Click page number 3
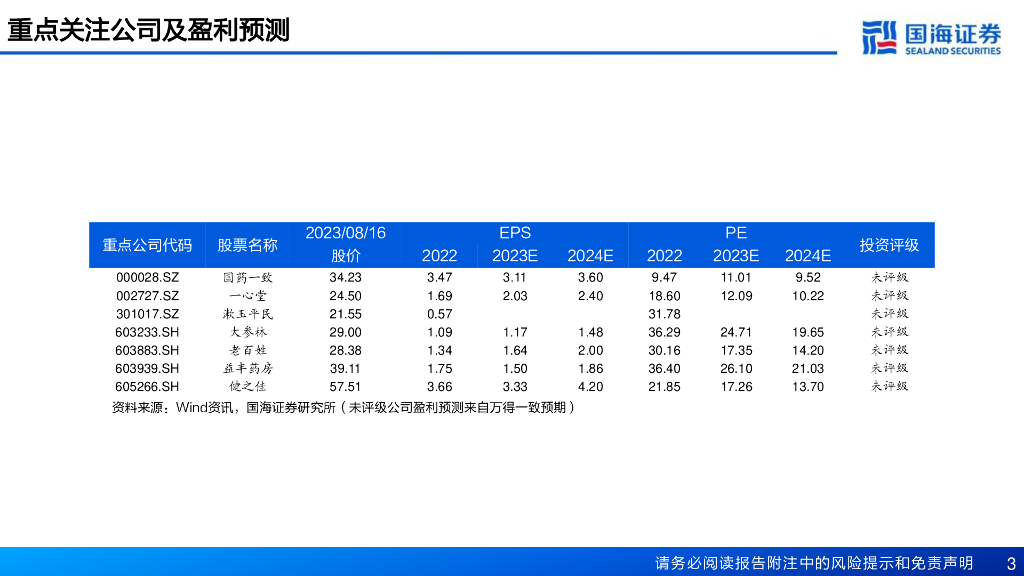 click(x=1011, y=564)
